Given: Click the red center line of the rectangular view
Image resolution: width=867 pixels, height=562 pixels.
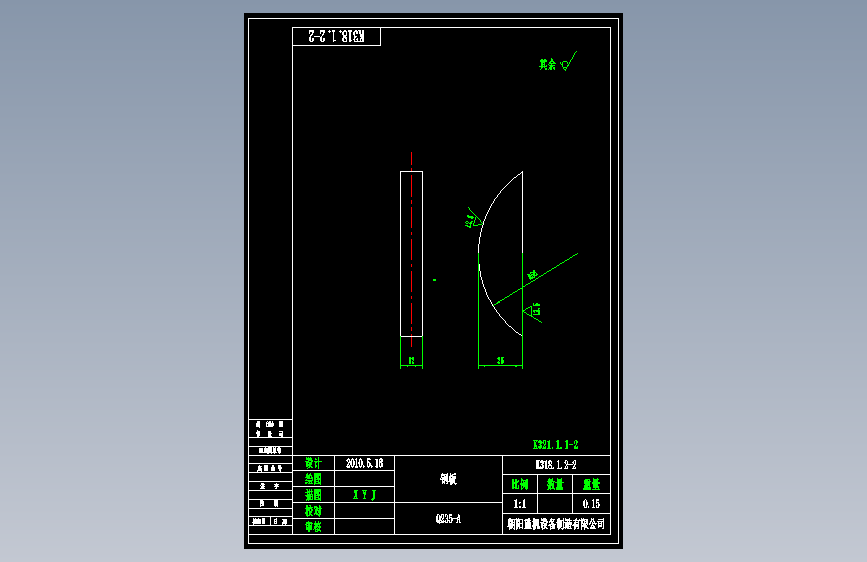Looking at the screenshot, I should (411, 249).
